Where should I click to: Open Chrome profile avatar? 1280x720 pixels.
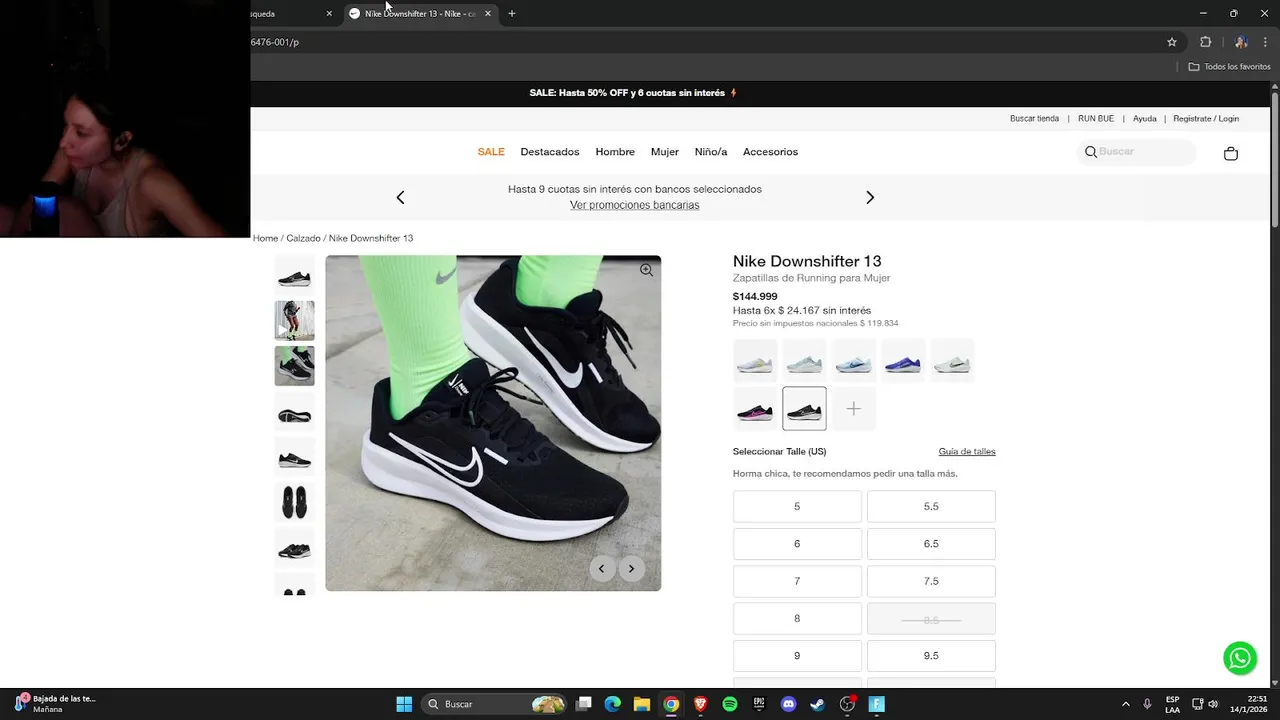[1241, 42]
